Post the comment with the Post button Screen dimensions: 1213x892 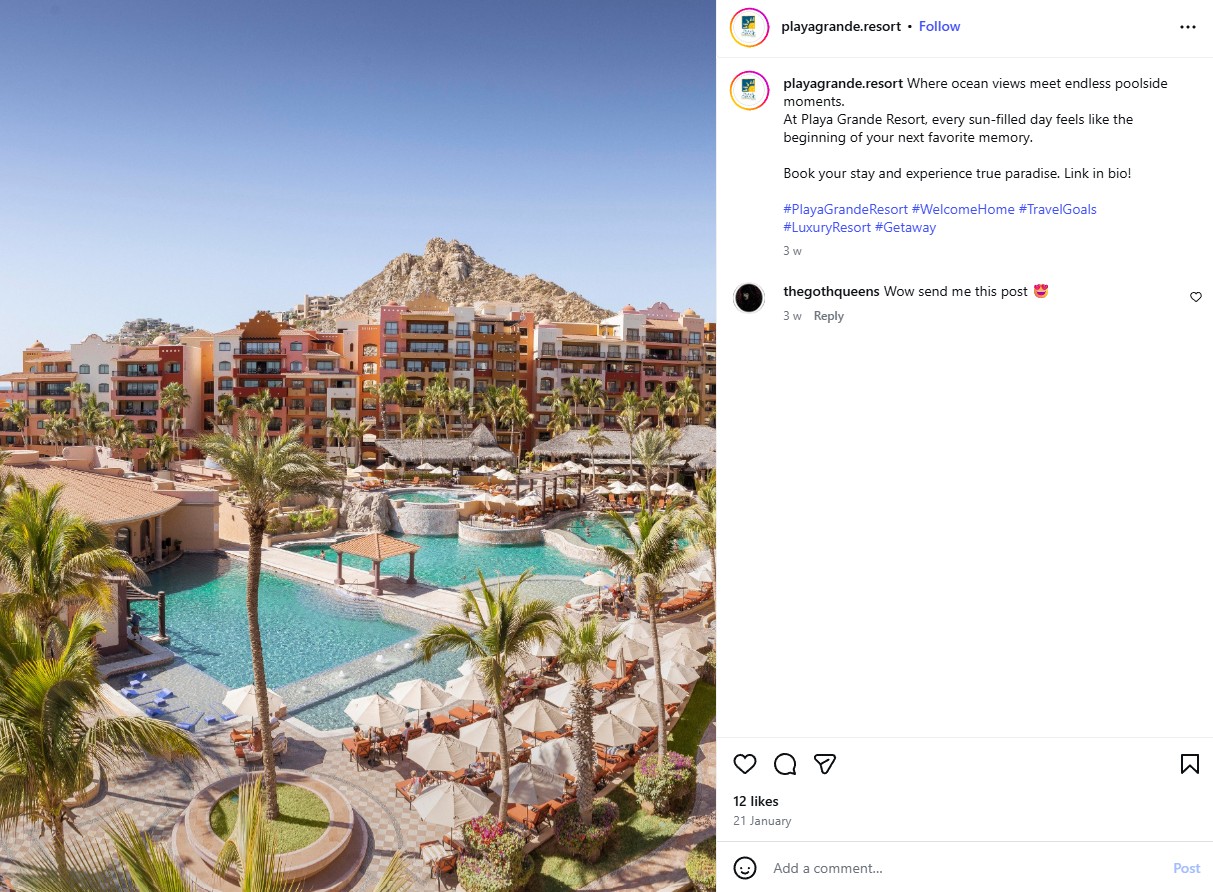click(1186, 868)
